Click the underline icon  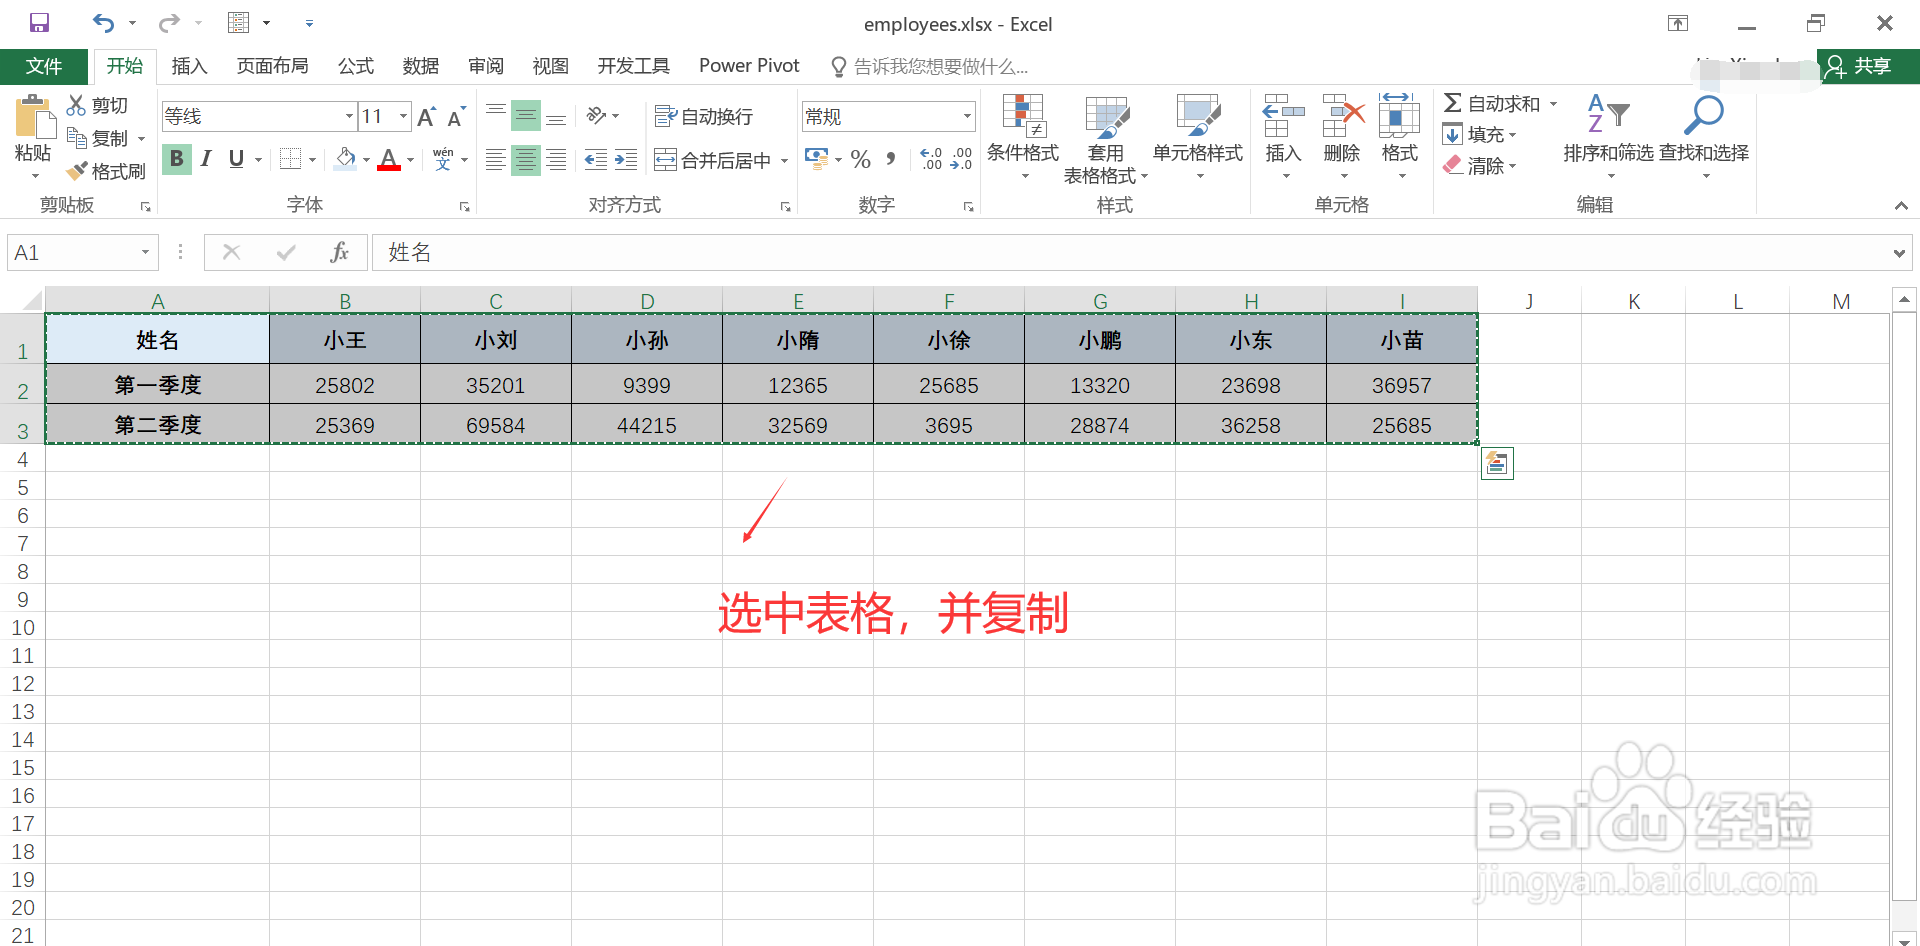click(236, 159)
